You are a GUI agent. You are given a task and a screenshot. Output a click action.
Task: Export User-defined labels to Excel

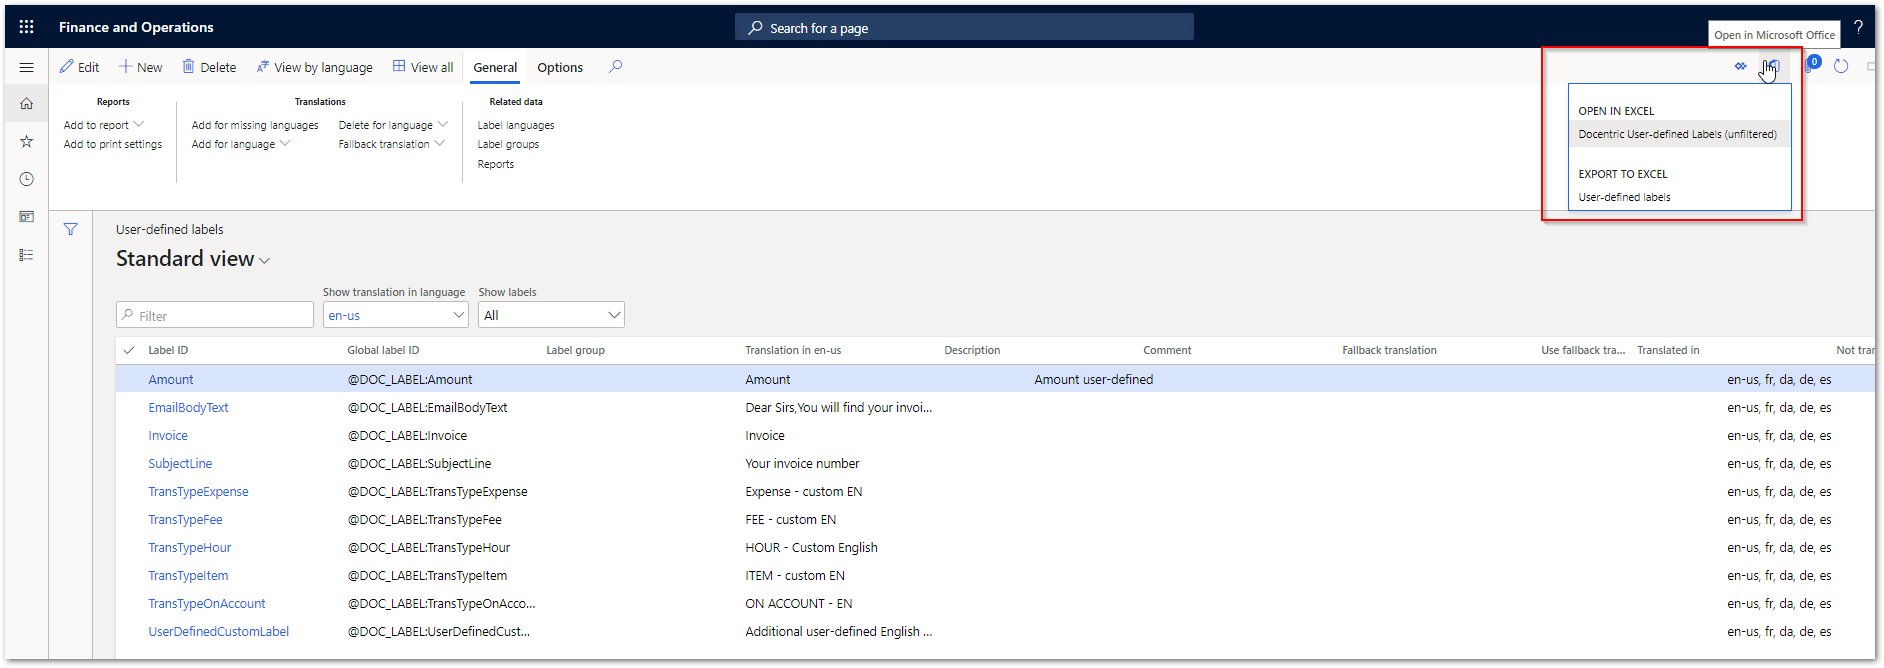coord(1624,197)
